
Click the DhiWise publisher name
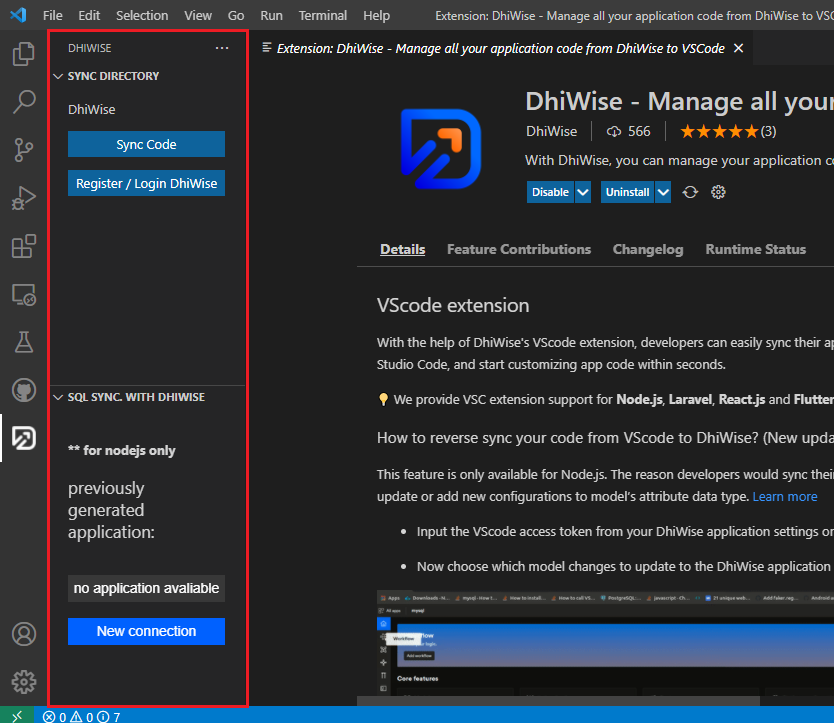click(x=551, y=131)
